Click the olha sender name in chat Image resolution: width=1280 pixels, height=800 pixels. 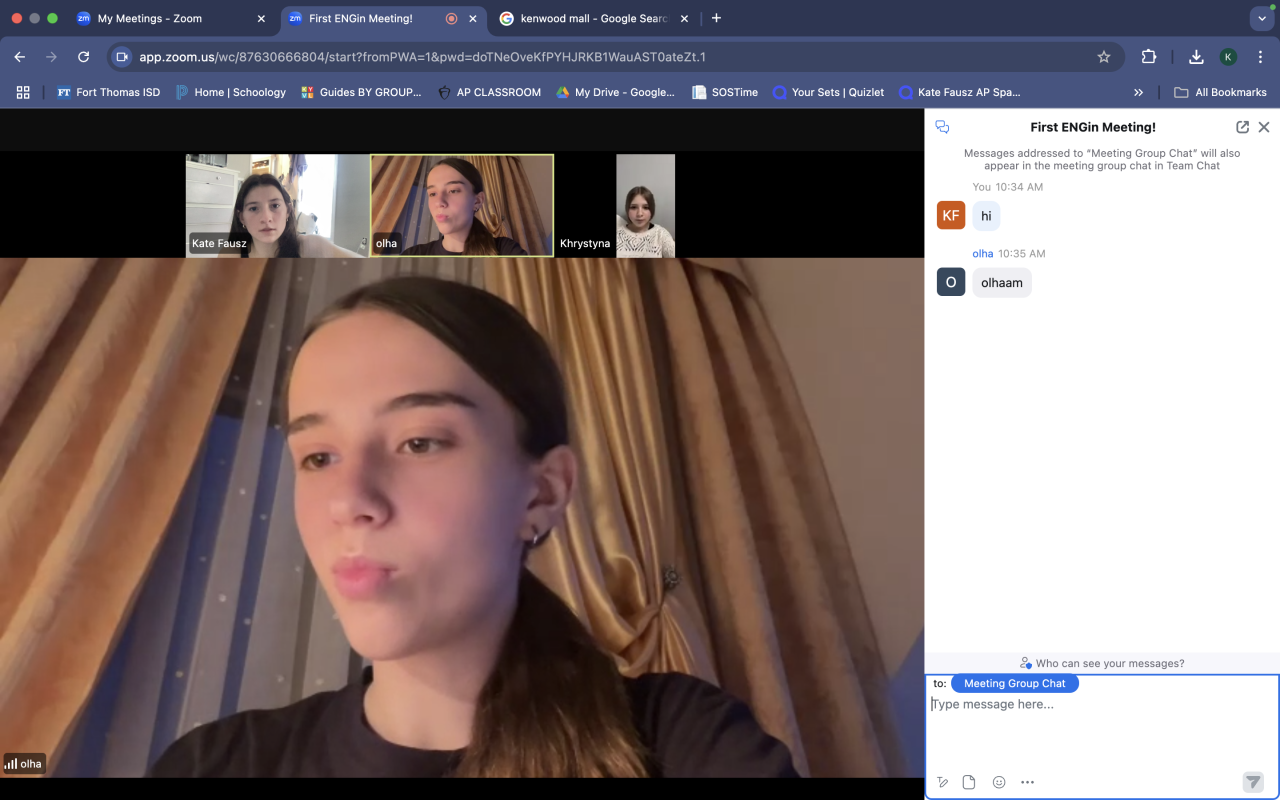(983, 254)
